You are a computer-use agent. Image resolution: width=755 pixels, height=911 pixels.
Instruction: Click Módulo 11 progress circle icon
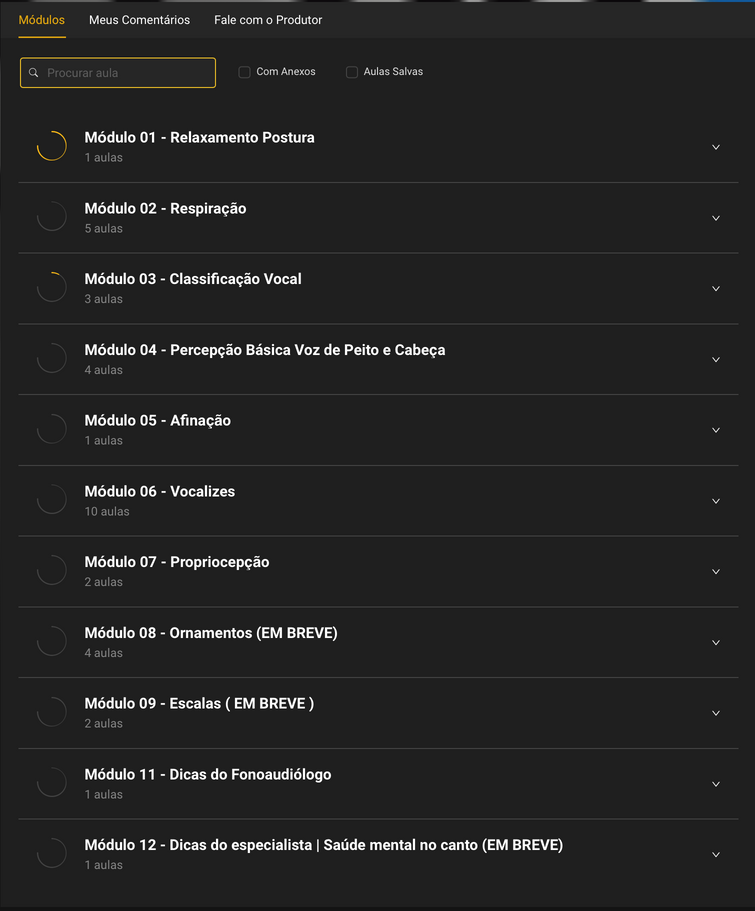coord(52,783)
